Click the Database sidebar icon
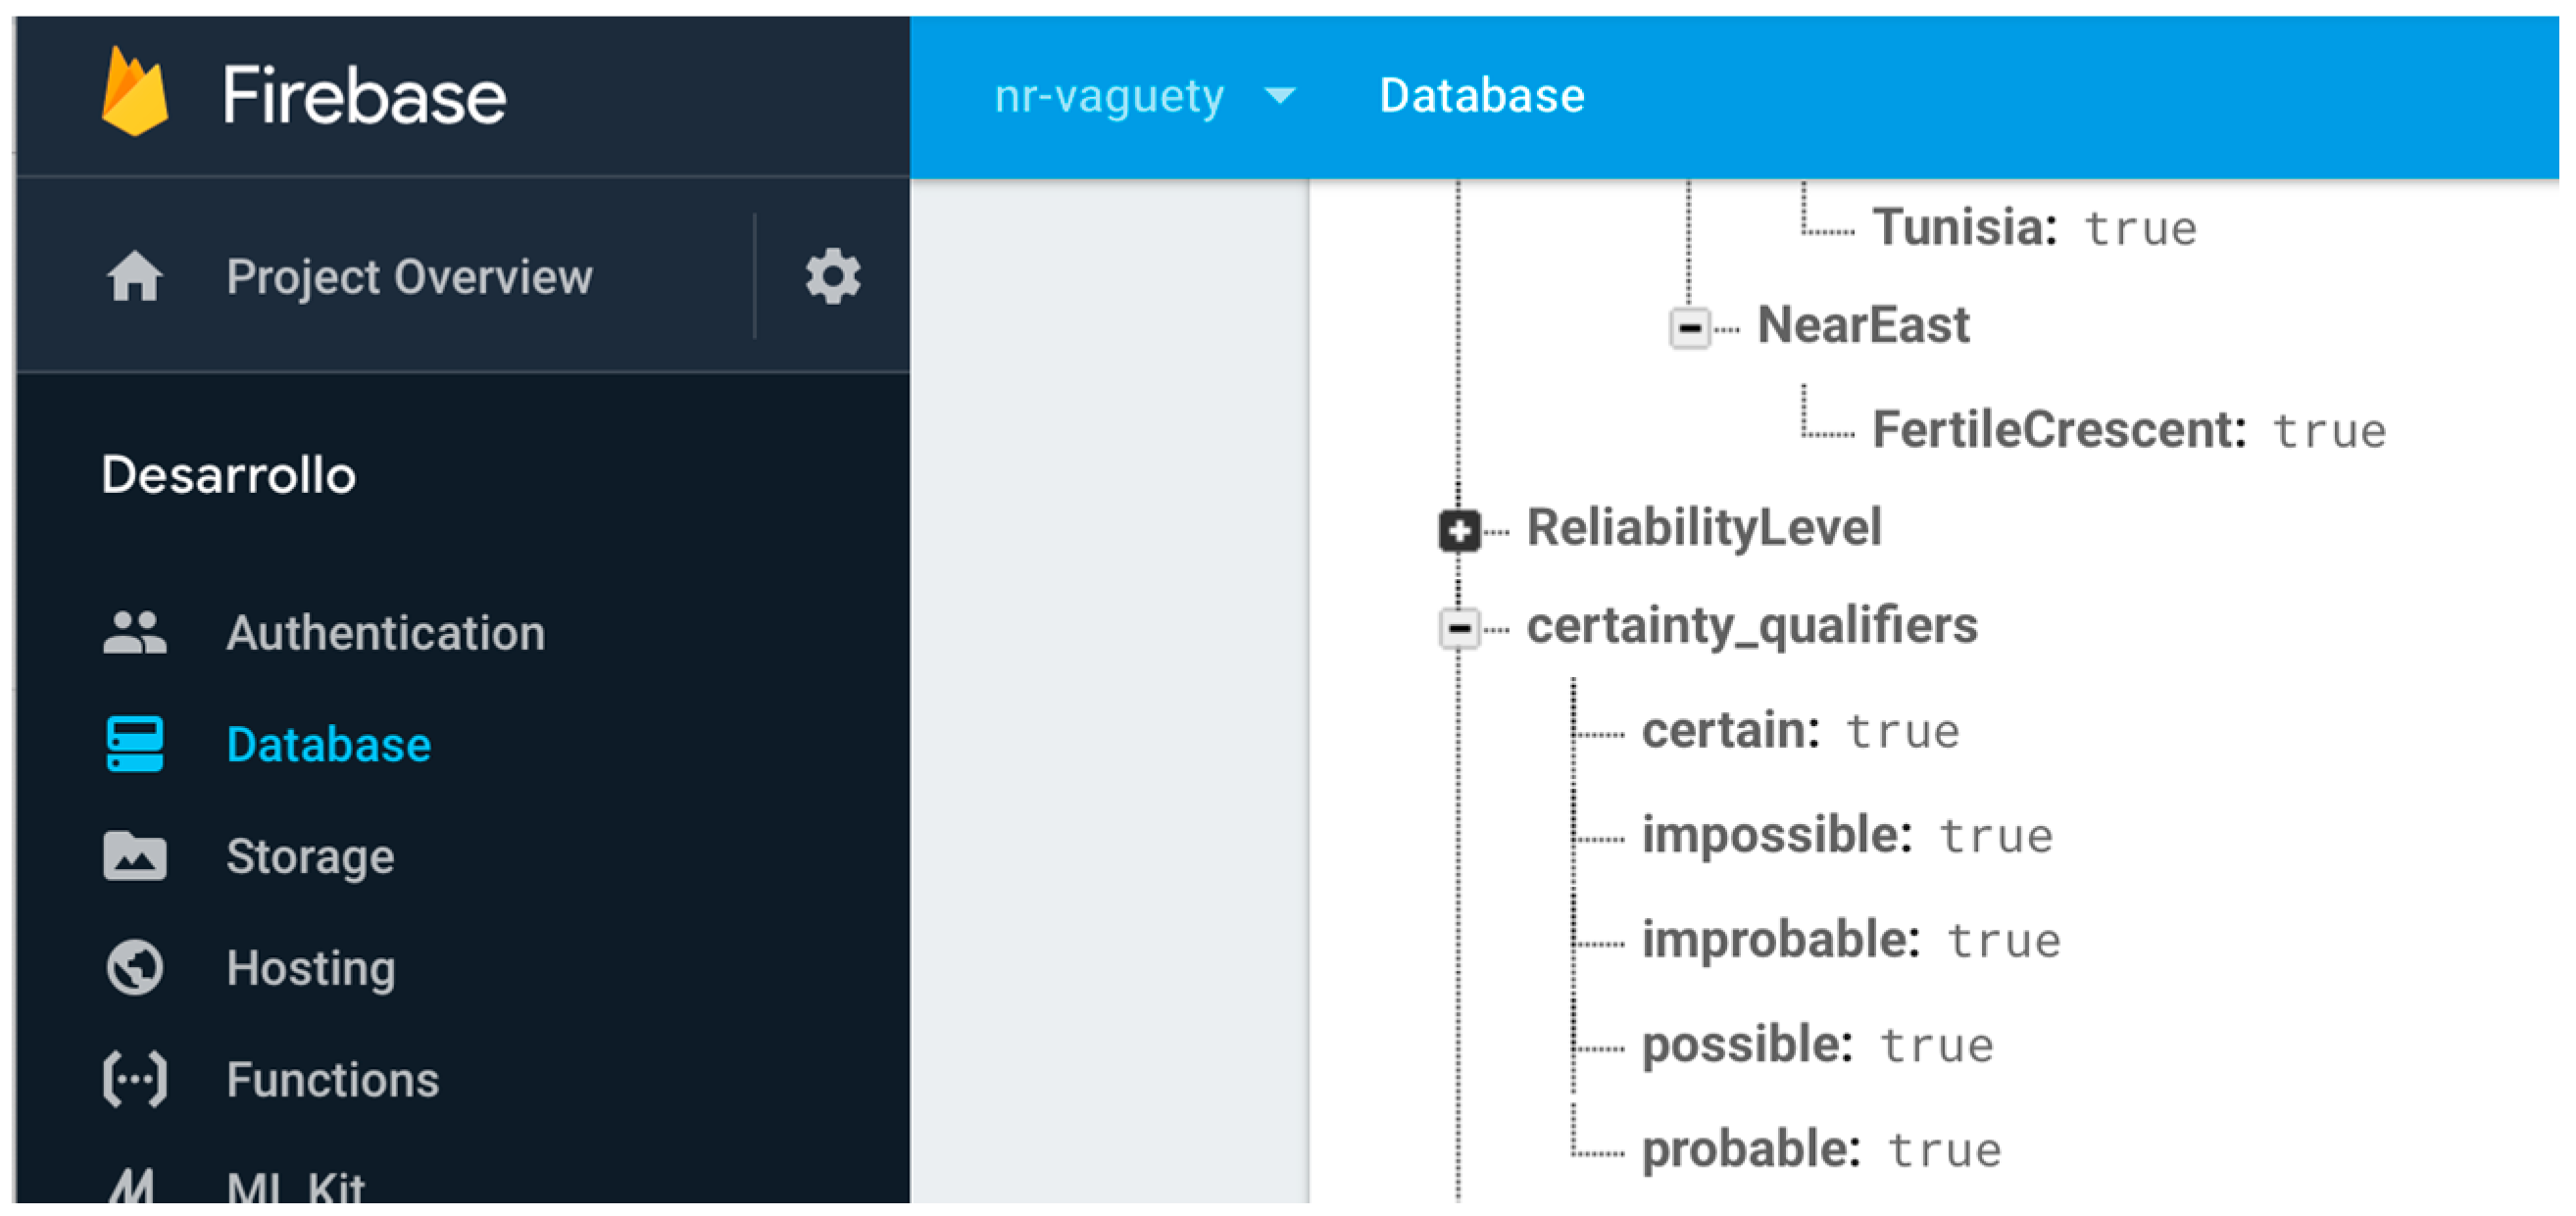 point(135,744)
